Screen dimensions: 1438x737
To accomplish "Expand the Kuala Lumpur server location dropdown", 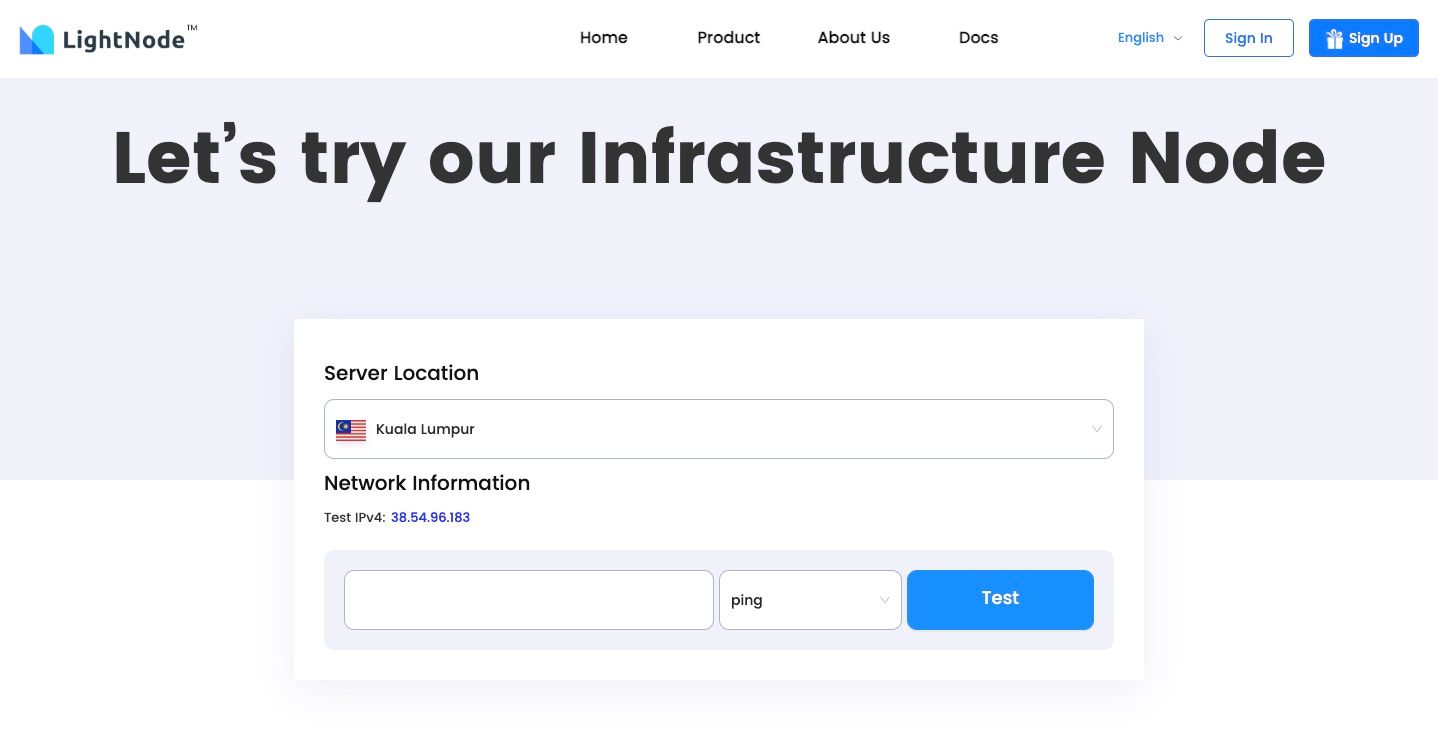I will point(719,429).
